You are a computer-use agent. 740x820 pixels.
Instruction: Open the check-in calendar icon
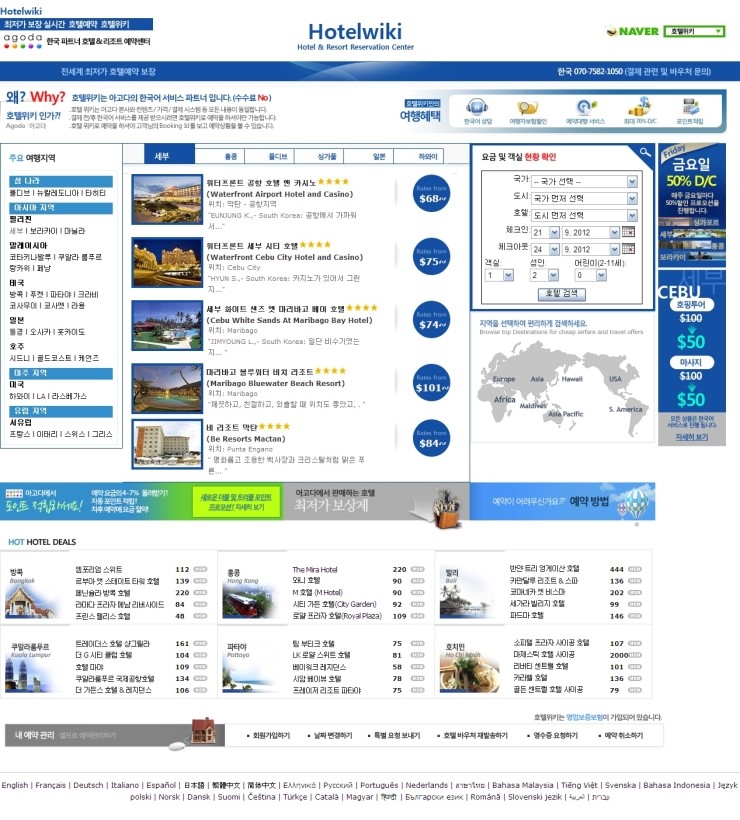click(x=628, y=232)
